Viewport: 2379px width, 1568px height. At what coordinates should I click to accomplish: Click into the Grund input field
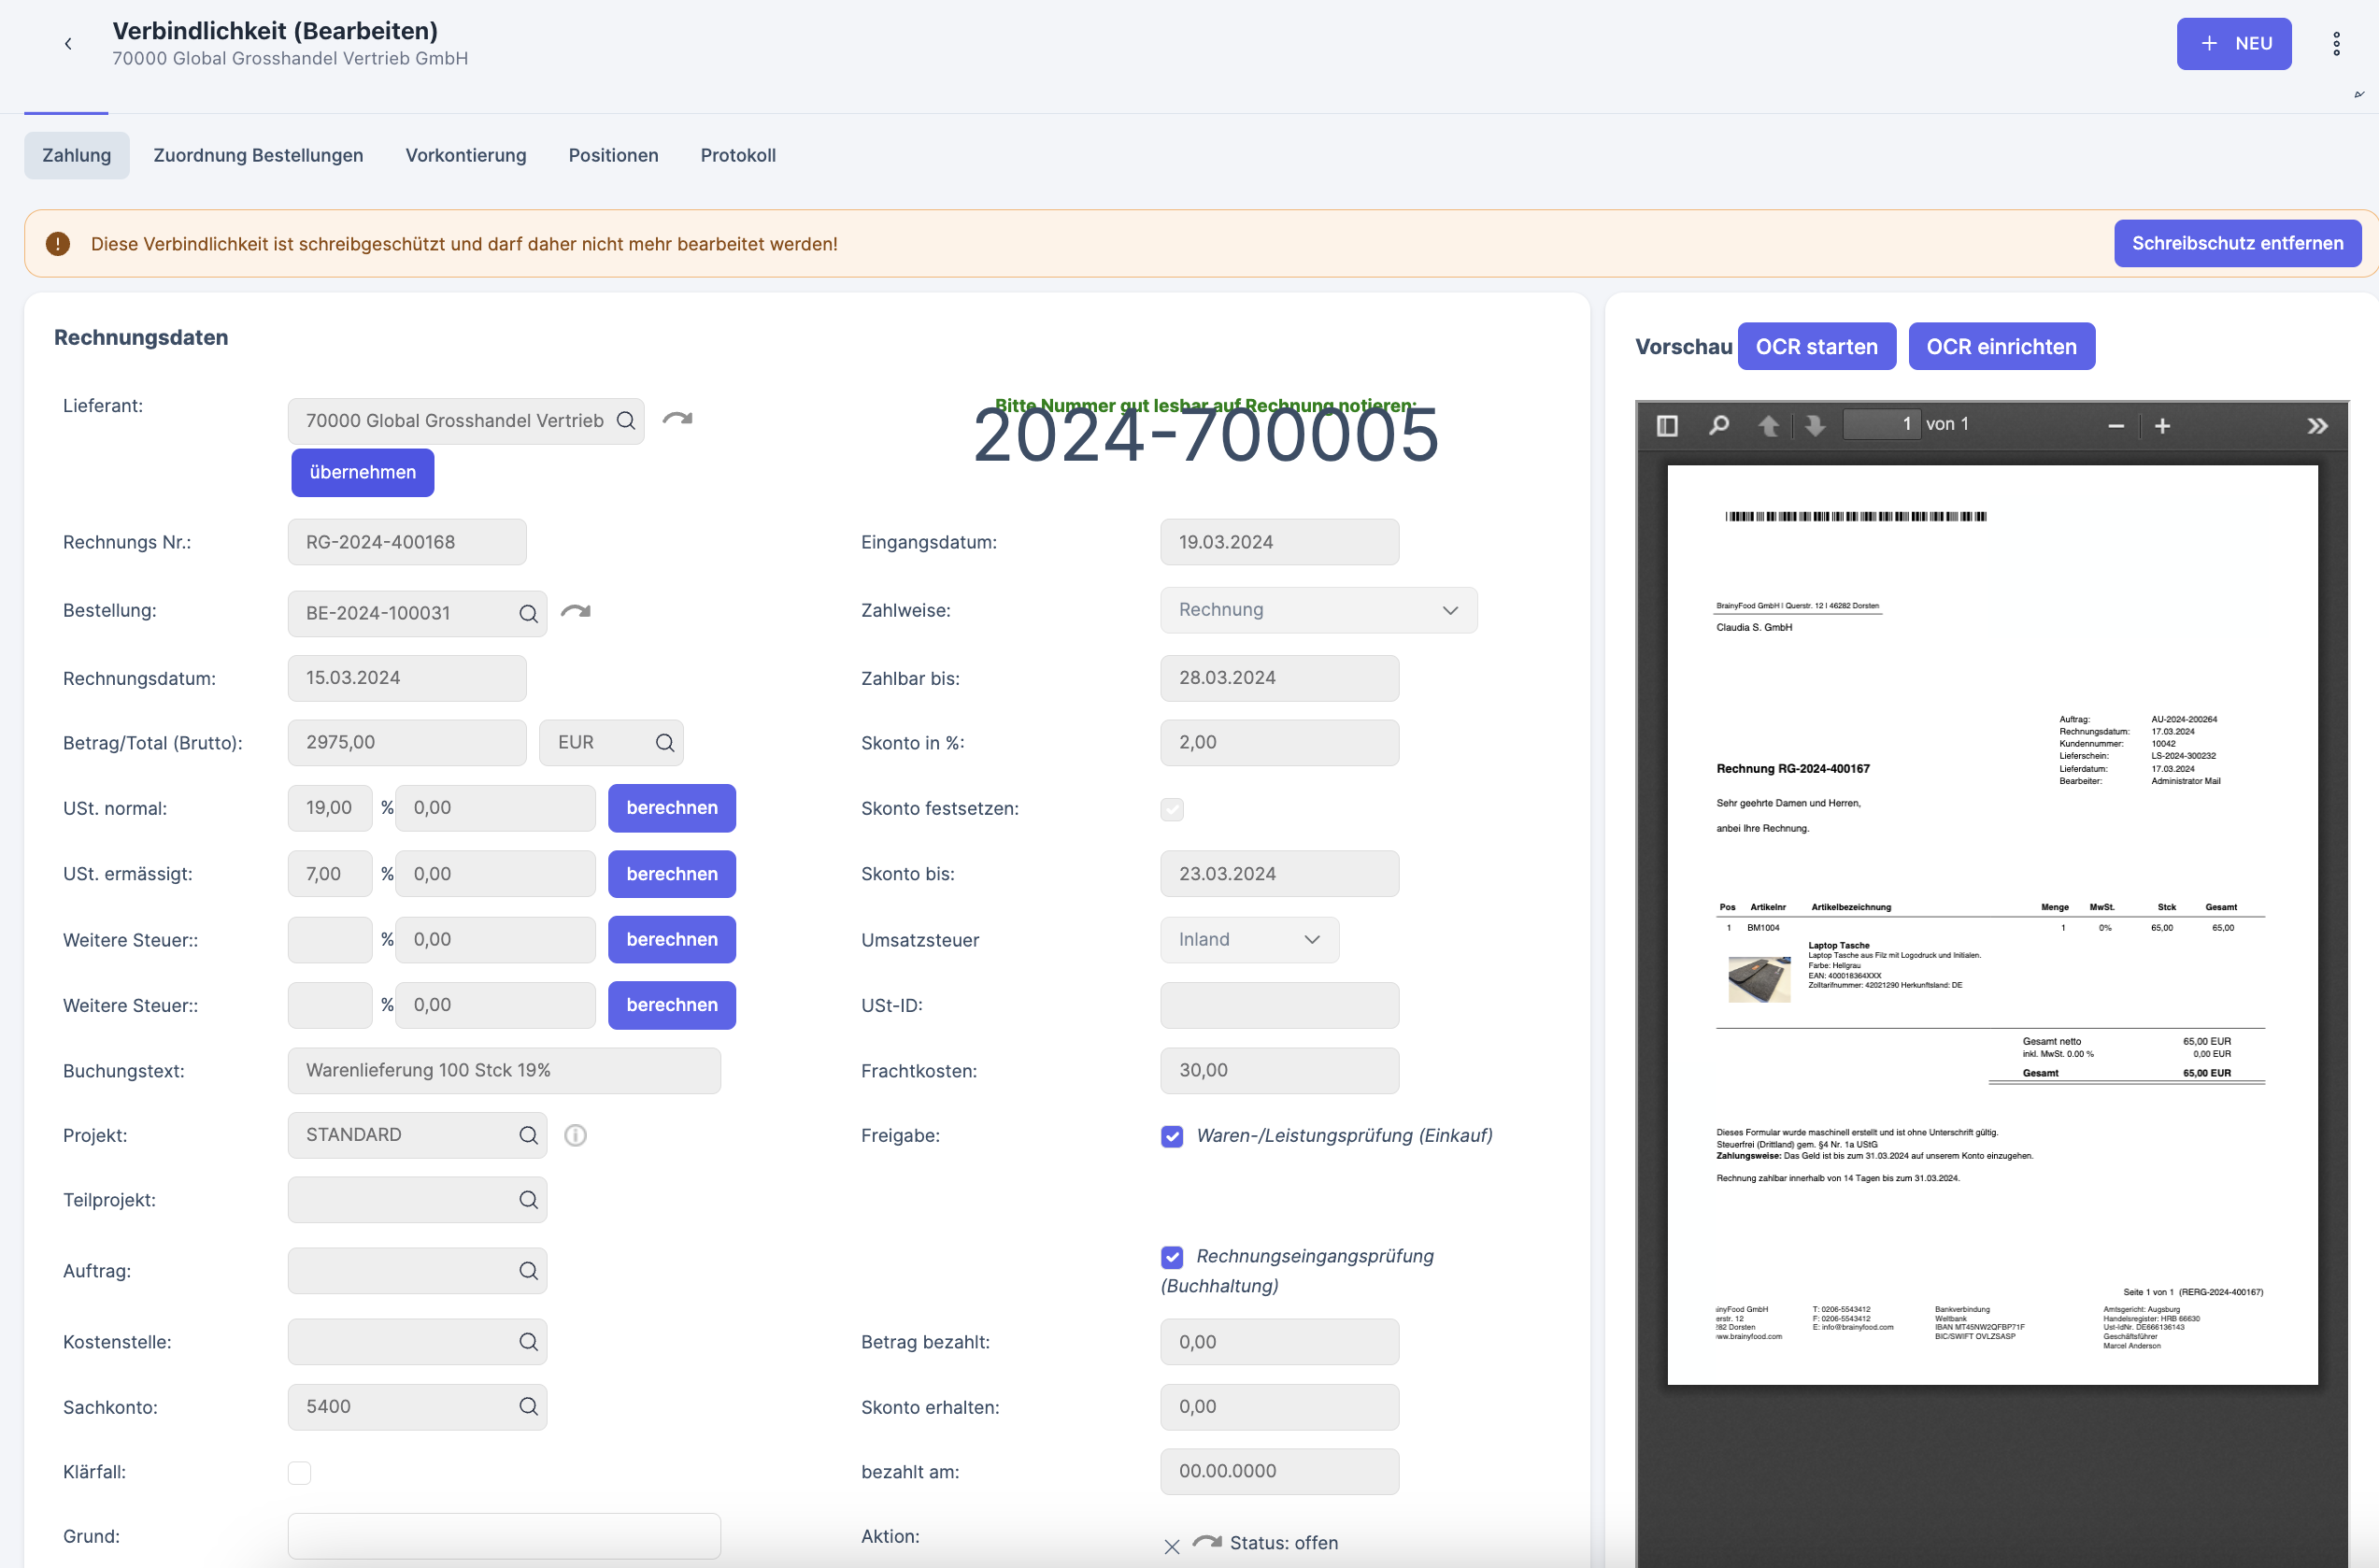(x=504, y=1536)
